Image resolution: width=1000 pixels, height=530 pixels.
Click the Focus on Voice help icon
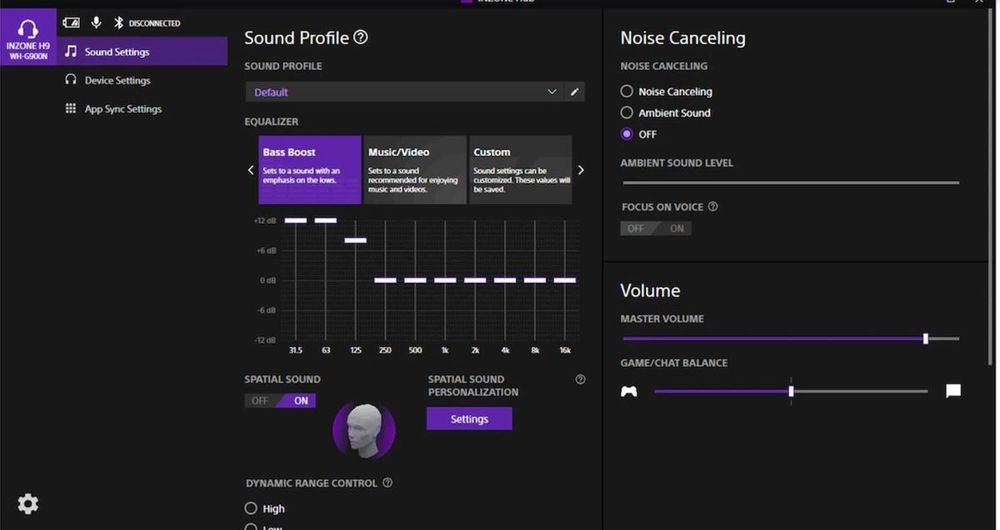[713, 207]
